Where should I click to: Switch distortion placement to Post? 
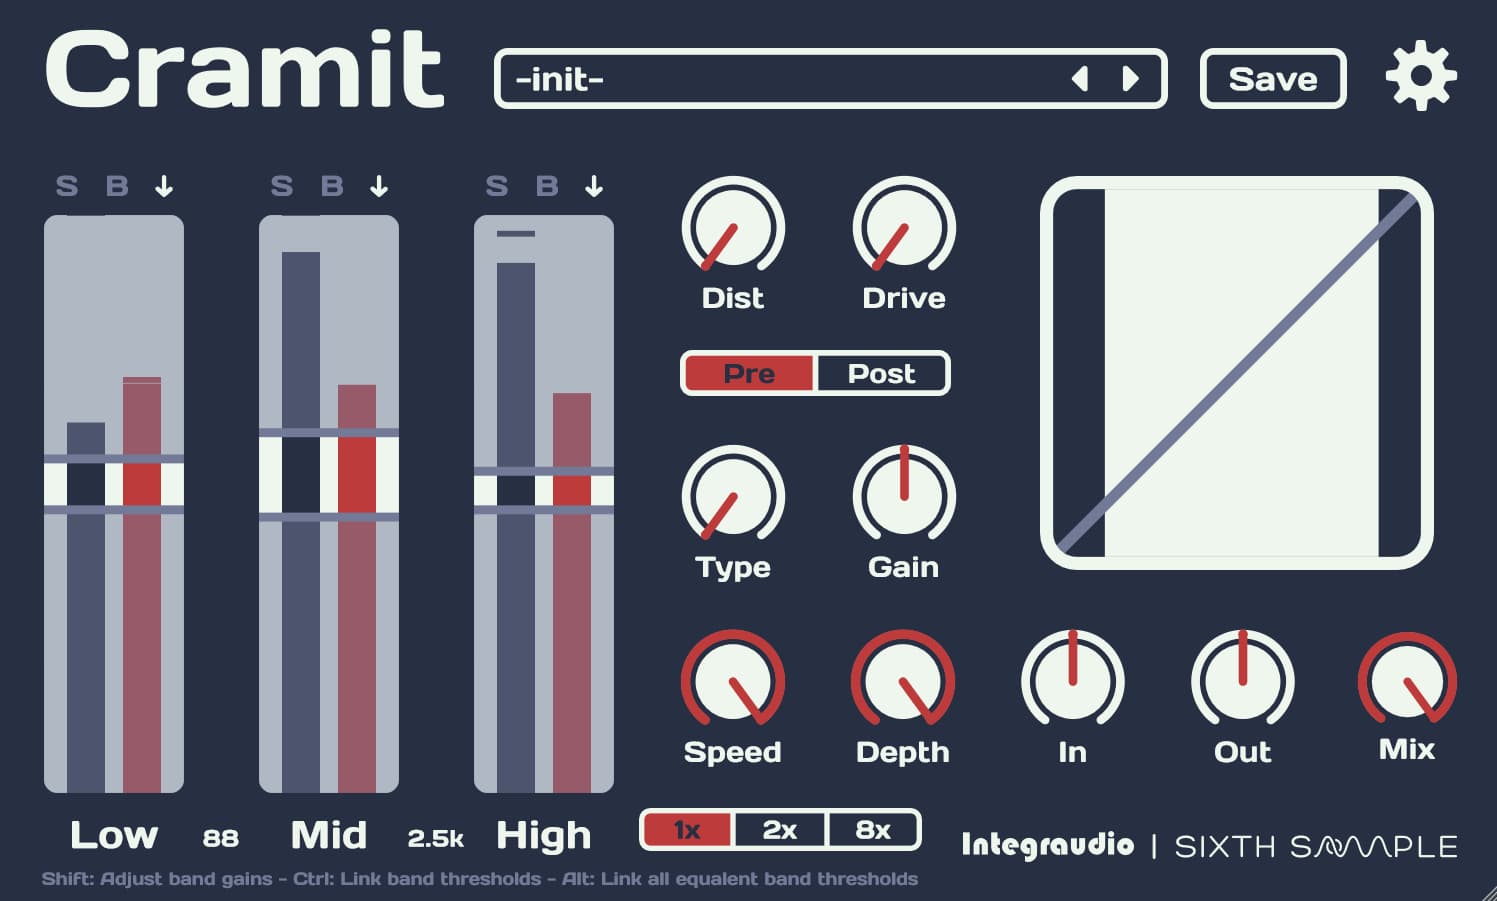tap(879, 374)
